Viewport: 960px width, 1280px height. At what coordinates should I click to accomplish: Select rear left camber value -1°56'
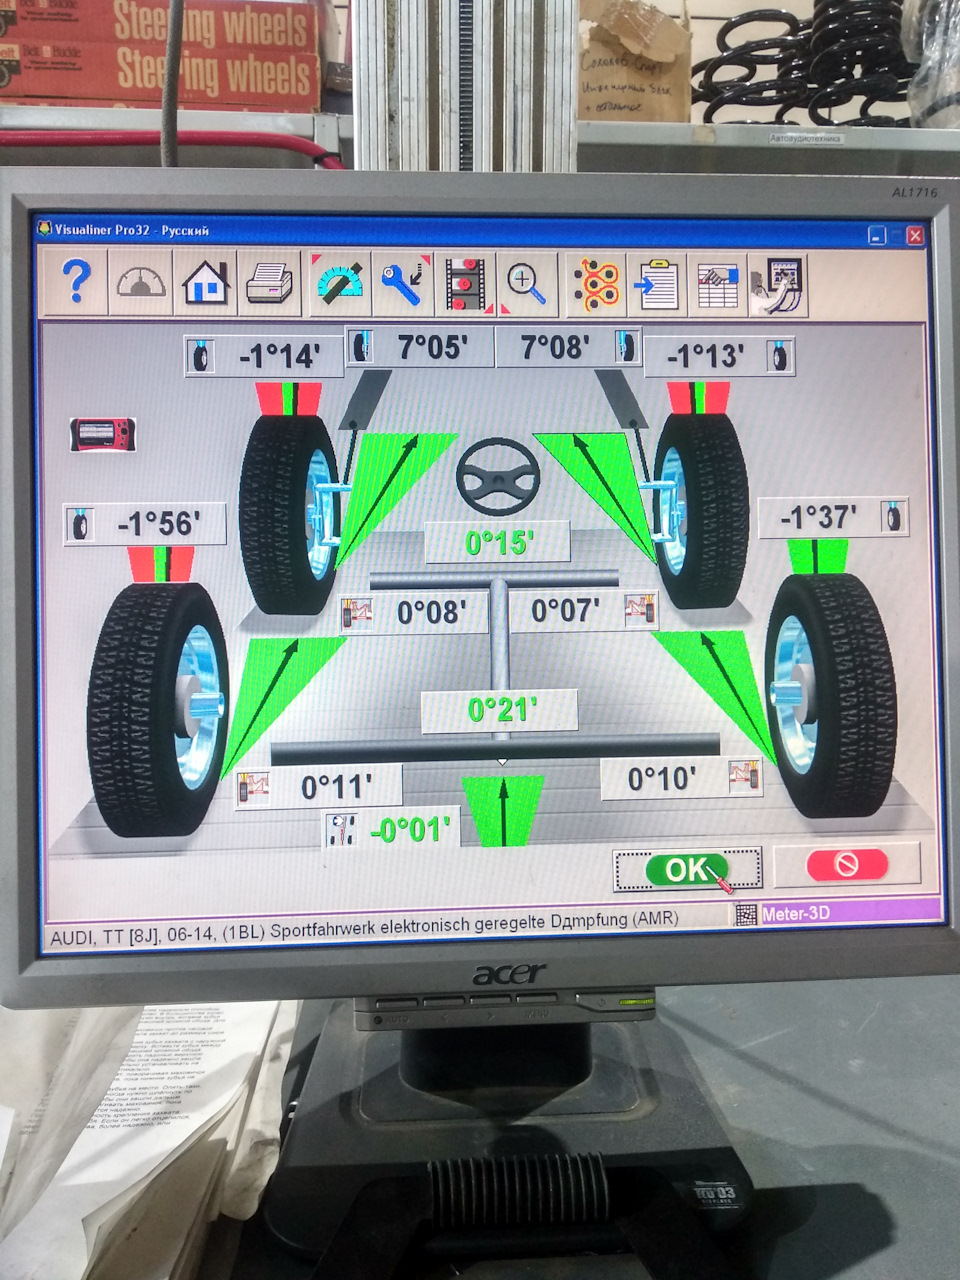(160, 524)
